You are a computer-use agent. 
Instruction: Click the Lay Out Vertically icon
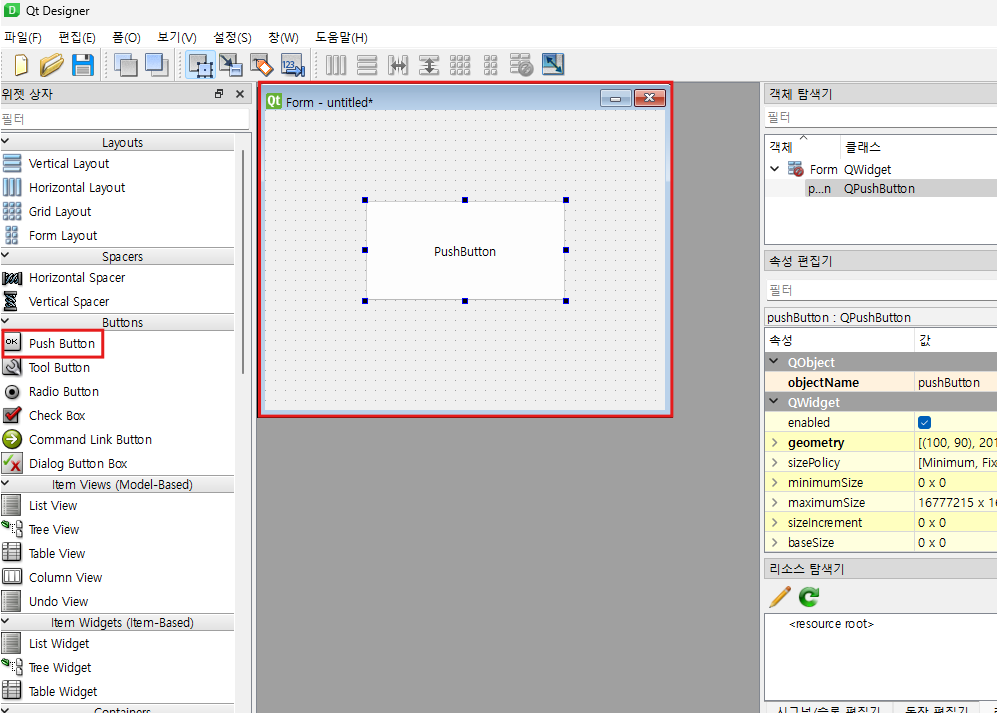[x=367, y=65]
